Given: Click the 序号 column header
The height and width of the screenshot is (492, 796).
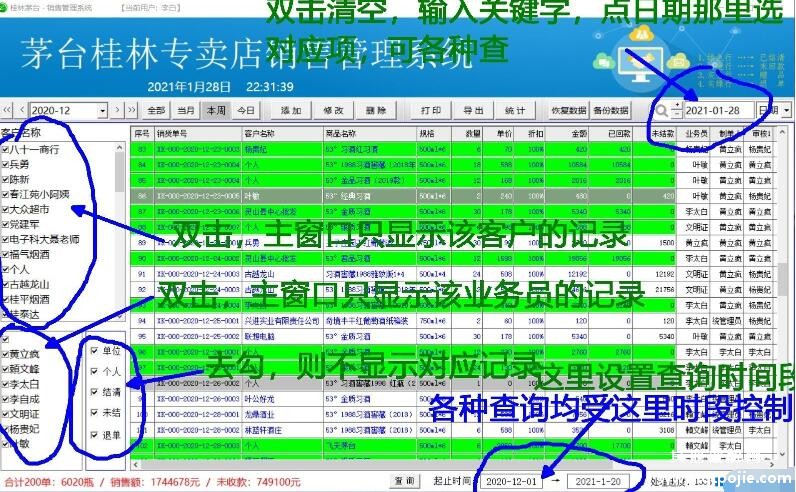Looking at the screenshot, I should point(142,134).
